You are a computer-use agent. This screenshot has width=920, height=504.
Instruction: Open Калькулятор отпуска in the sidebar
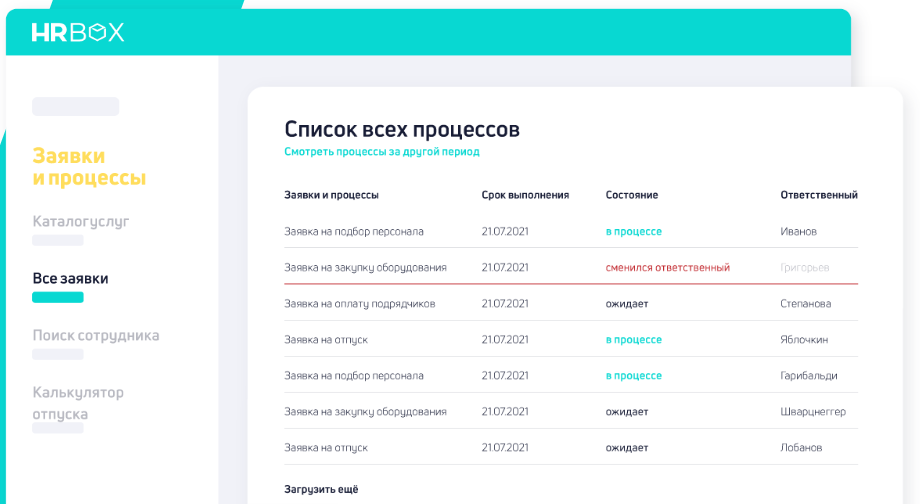click(x=77, y=402)
